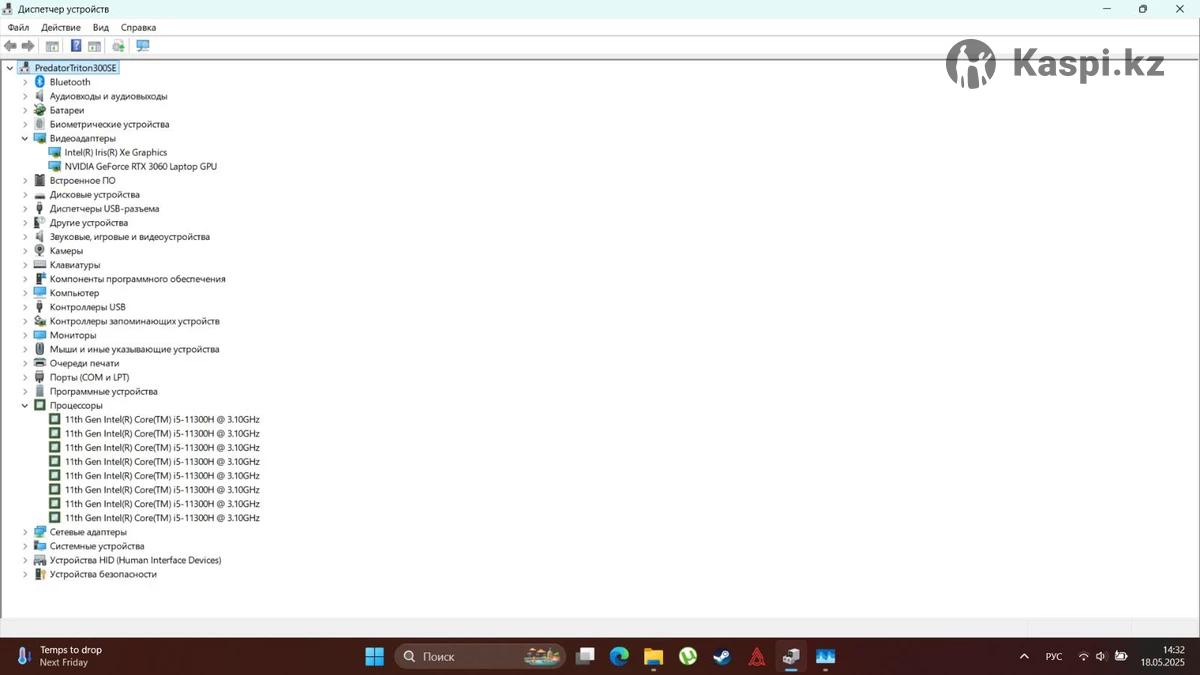Expand the Встроенное ПО category
Screen dimensions: 1200x675
pyautogui.click(x=25, y=181)
